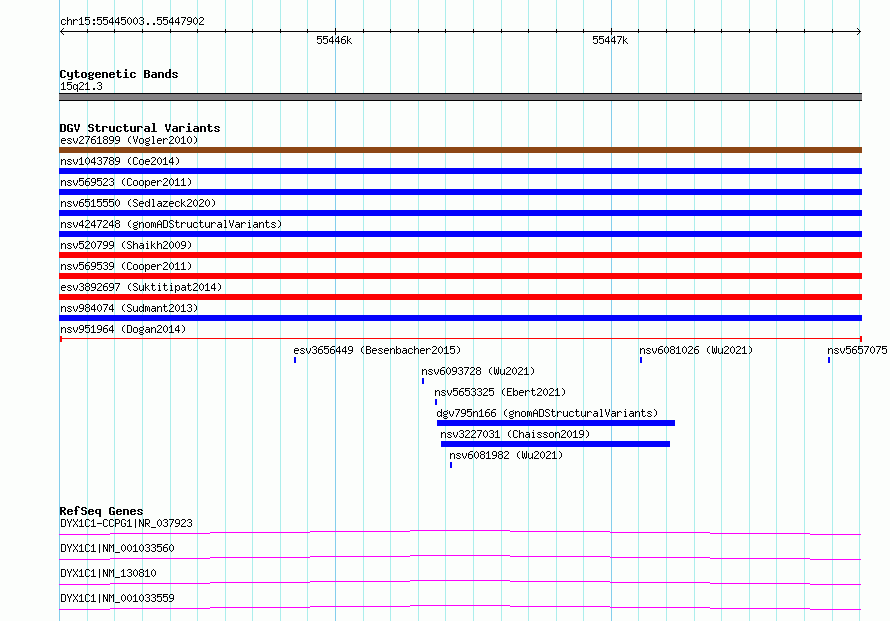
Task: Click the DYX1C1-CCPG1|NR_037923 gene label
Action: [x=126, y=523]
